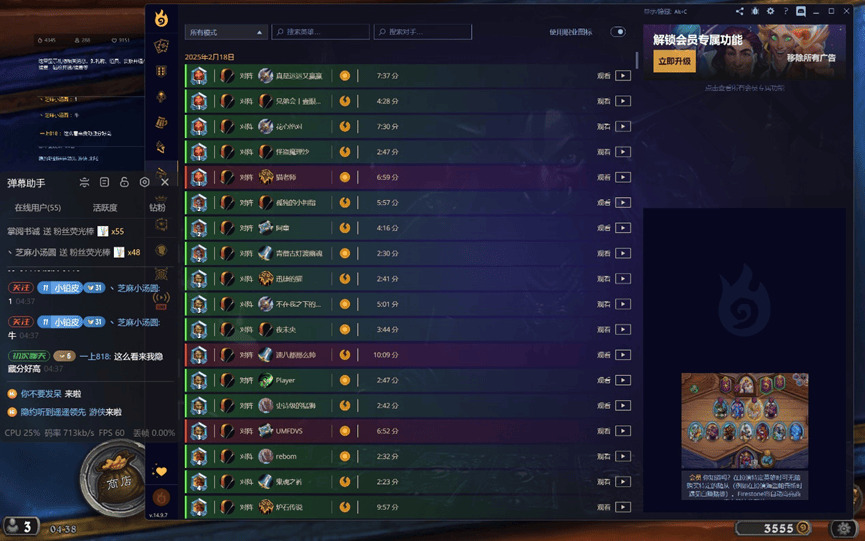This screenshot has width=865, height=541.
Task: Play the replay against UMFDVS
Action: 623,431
